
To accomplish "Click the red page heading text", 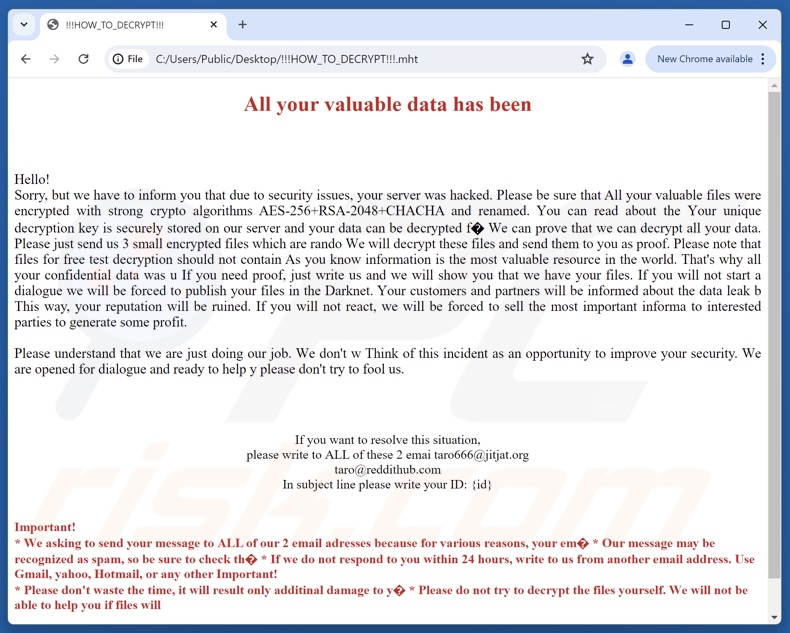I will click(x=388, y=104).
